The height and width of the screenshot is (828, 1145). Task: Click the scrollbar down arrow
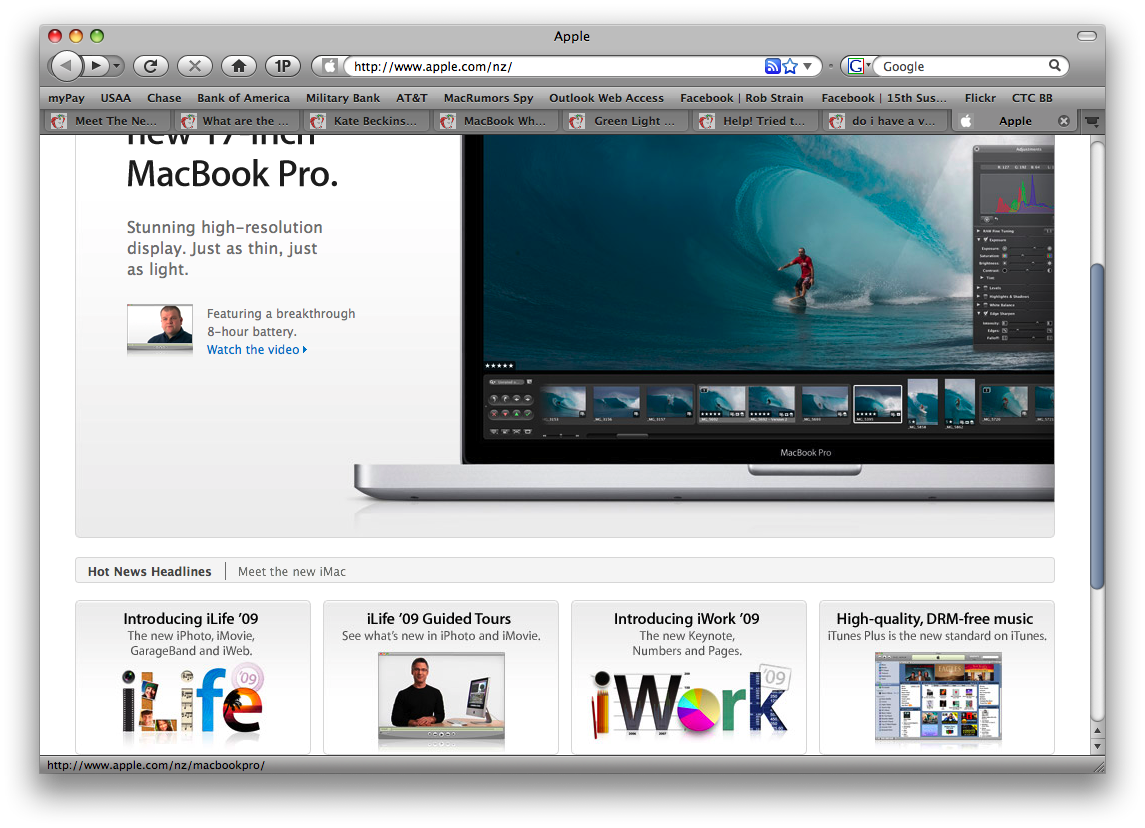click(x=1097, y=746)
